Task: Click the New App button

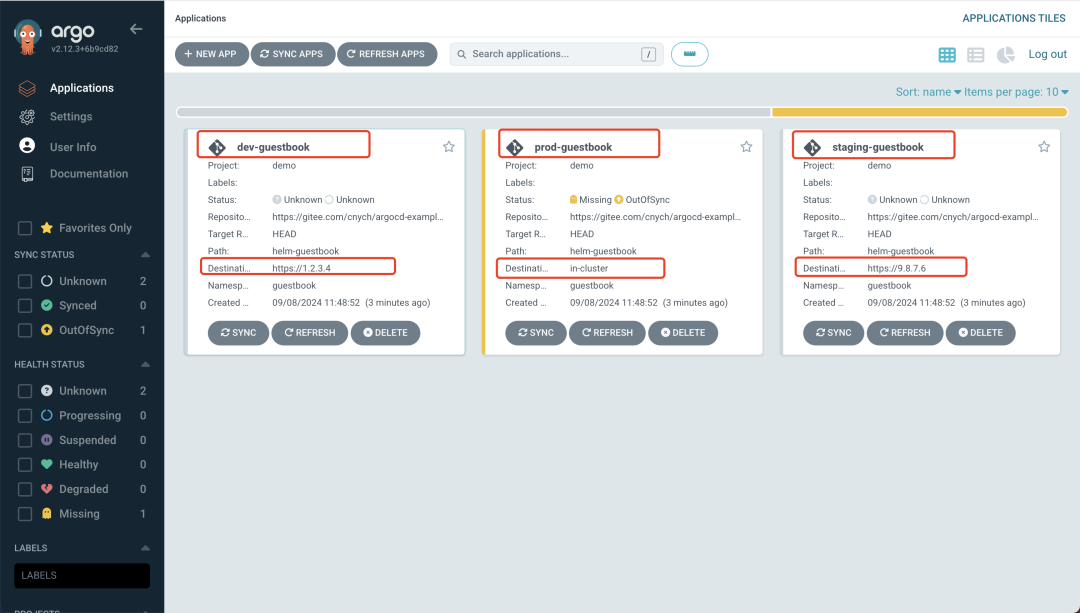Action: pyautogui.click(x=211, y=54)
